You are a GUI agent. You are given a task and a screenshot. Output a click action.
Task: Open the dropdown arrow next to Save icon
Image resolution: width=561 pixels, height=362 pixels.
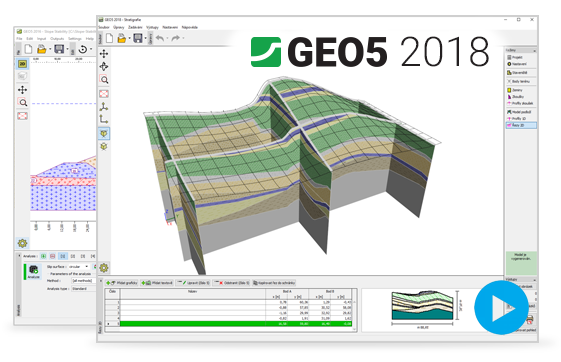[x=145, y=38]
